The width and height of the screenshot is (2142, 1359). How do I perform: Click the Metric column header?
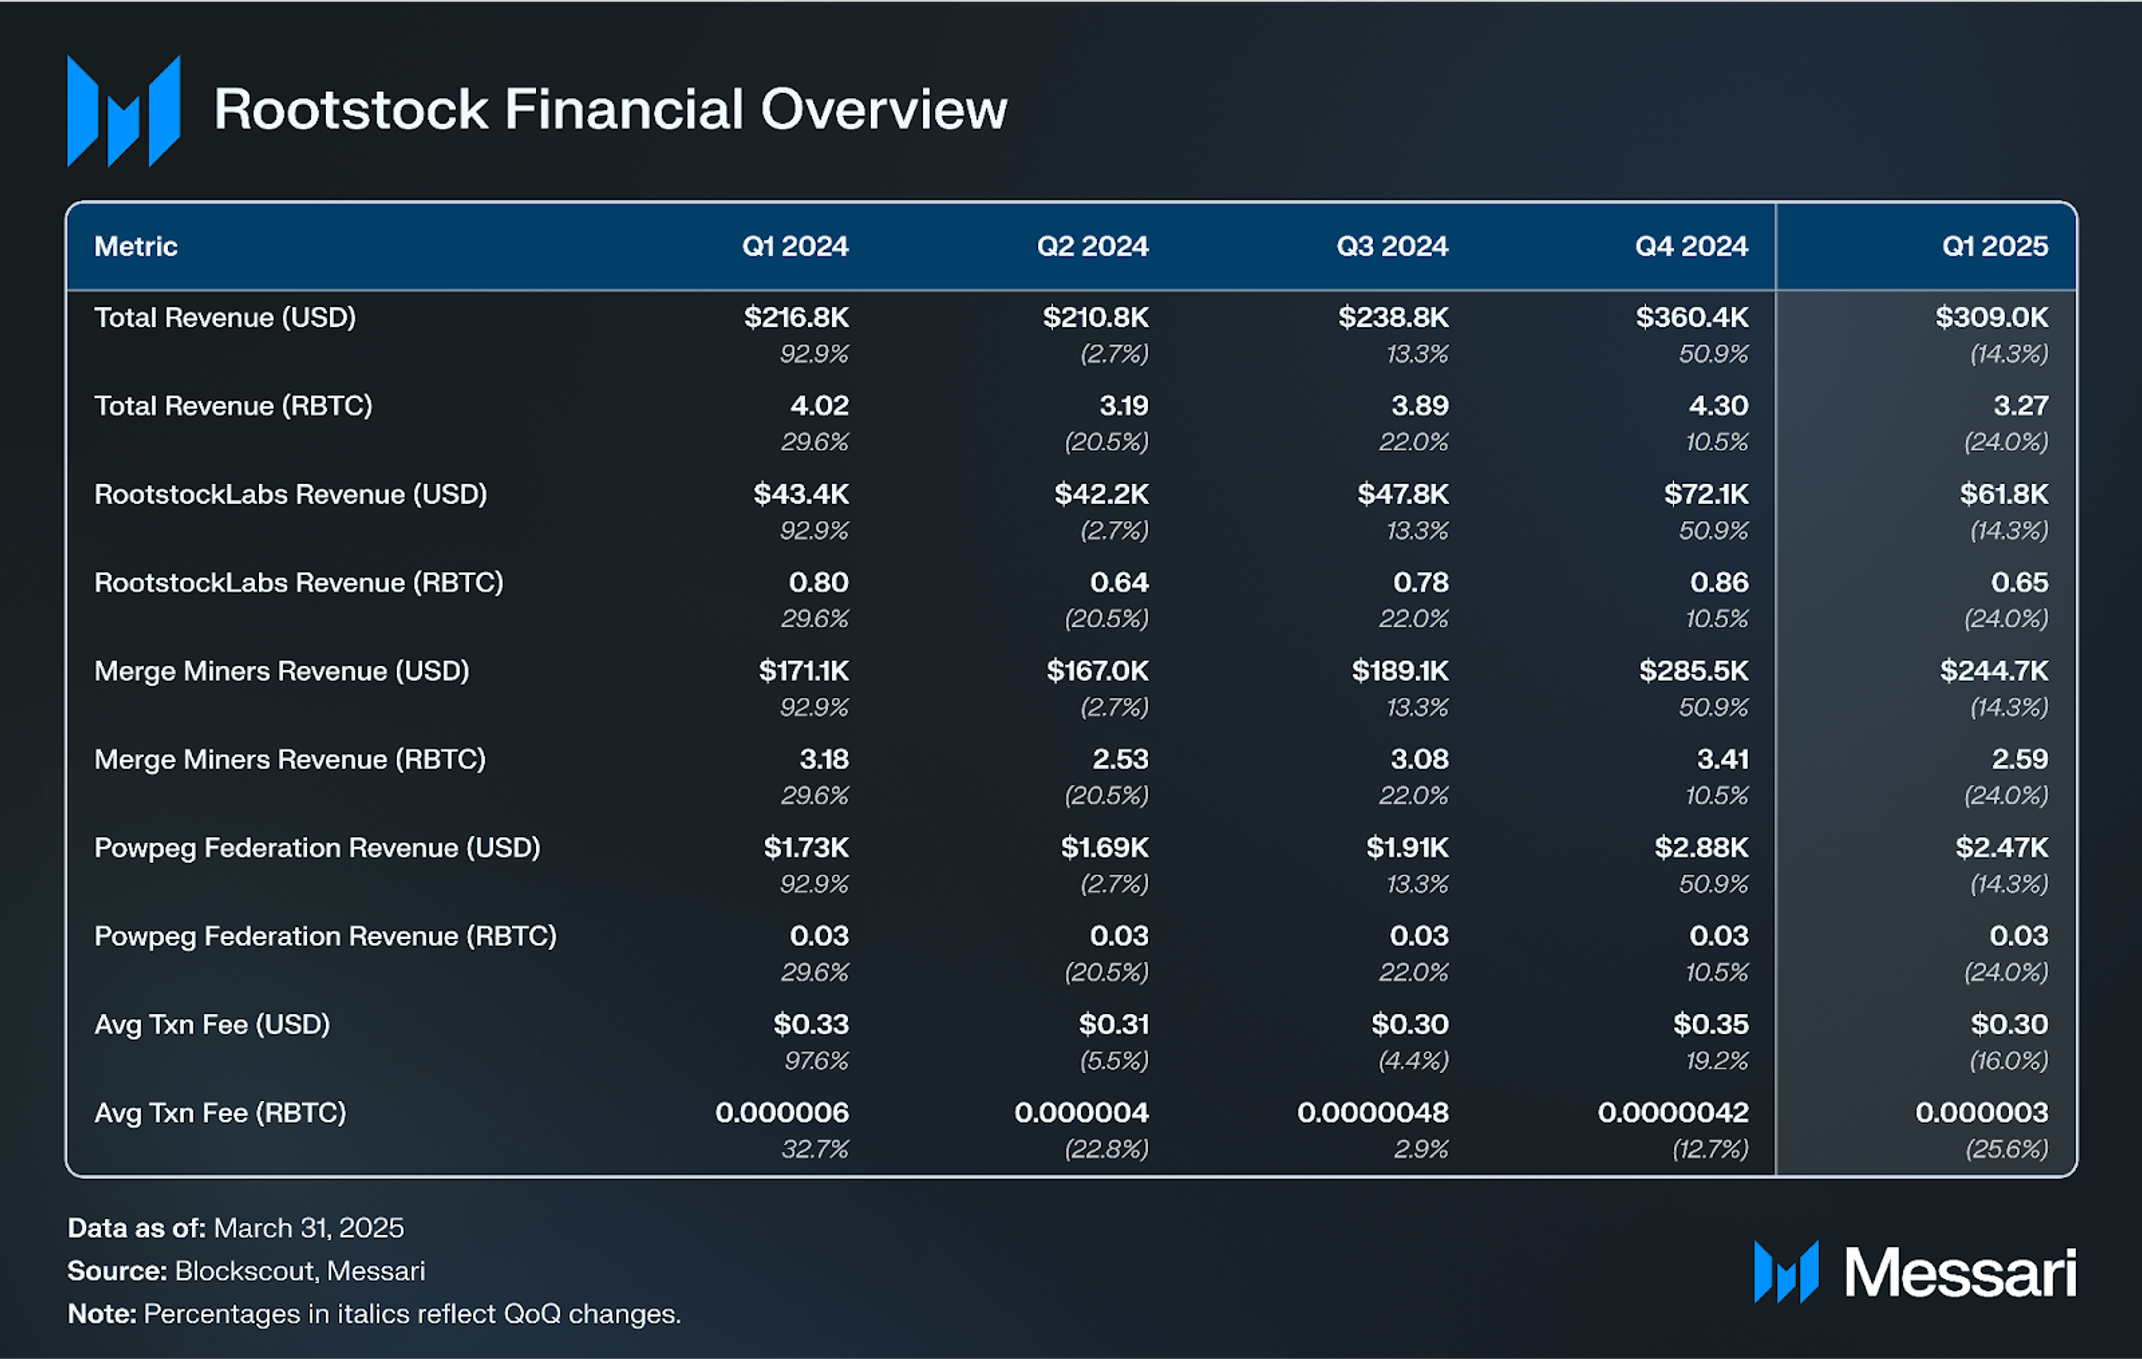pos(136,246)
